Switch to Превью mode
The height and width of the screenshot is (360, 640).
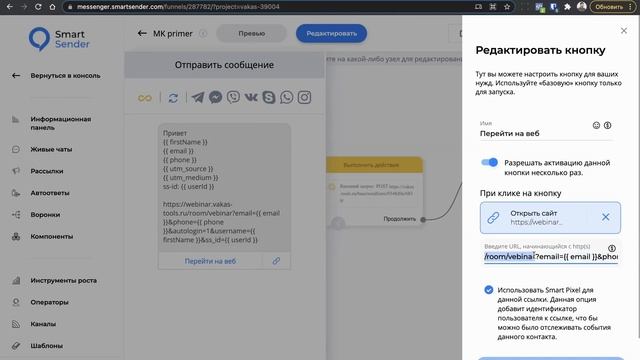tap(251, 33)
